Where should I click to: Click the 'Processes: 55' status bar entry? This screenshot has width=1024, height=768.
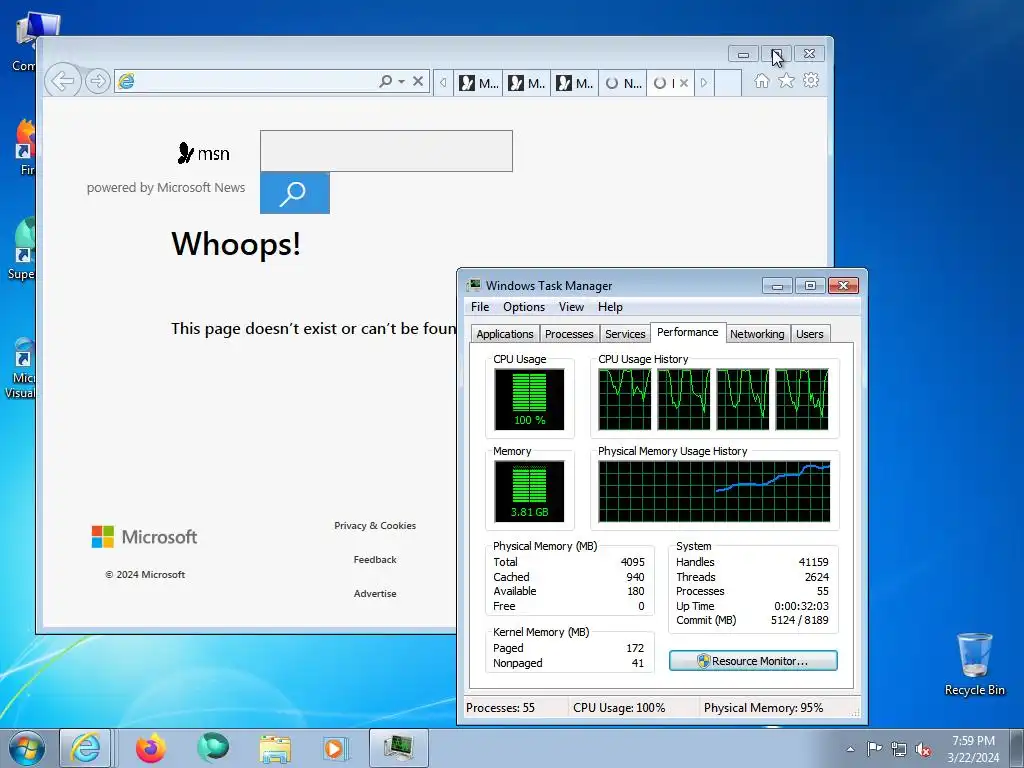tap(500, 708)
